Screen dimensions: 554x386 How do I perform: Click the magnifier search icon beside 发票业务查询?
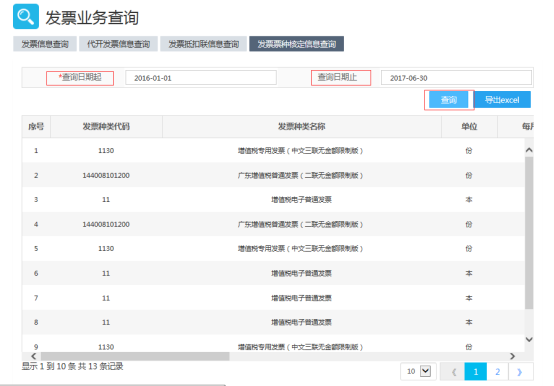pyautogui.click(x=26, y=16)
